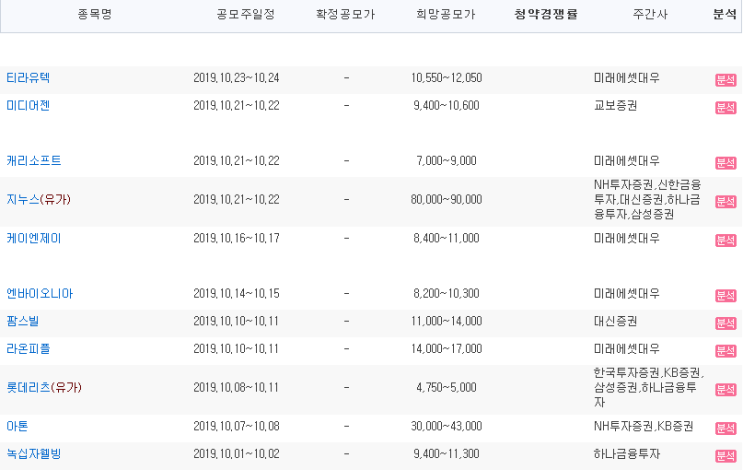The width and height of the screenshot is (743, 470).
Task: Open the 롯데리츠(유가) stock link
Action: [44, 388]
